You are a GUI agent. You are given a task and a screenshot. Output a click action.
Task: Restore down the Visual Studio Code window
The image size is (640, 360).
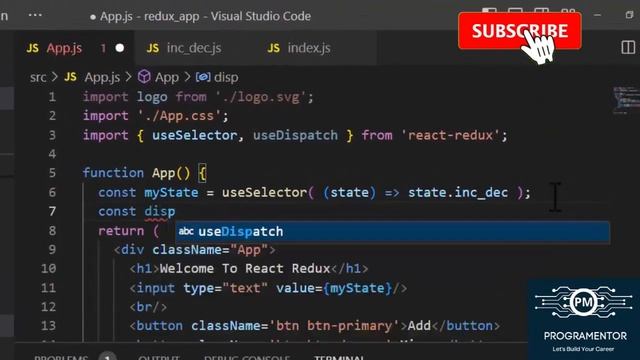click(x=629, y=15)
